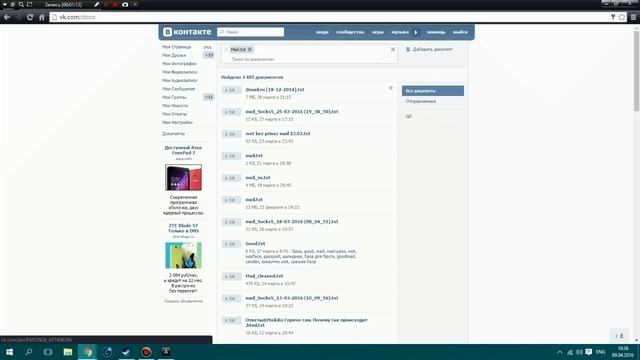This screenshot has width=640, height=360.
Task: Click the txt badge beside Gmail.ru [18-12-2014].txt
Action: point(231,90)
